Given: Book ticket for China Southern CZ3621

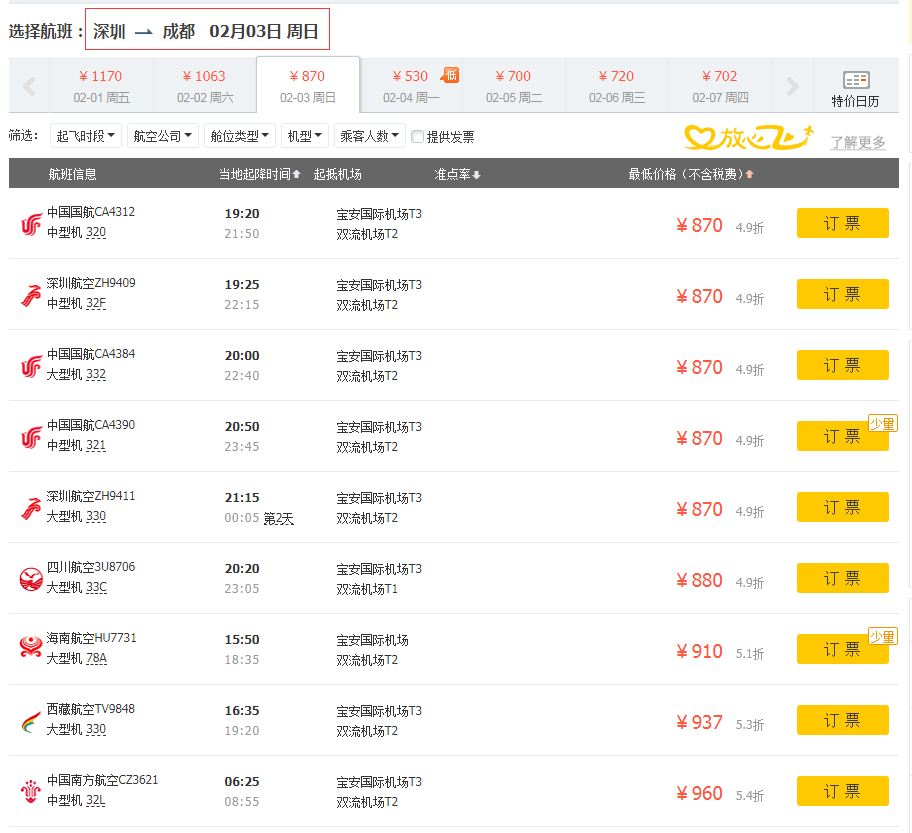Looking at the screenshot, I should point(842,791).
